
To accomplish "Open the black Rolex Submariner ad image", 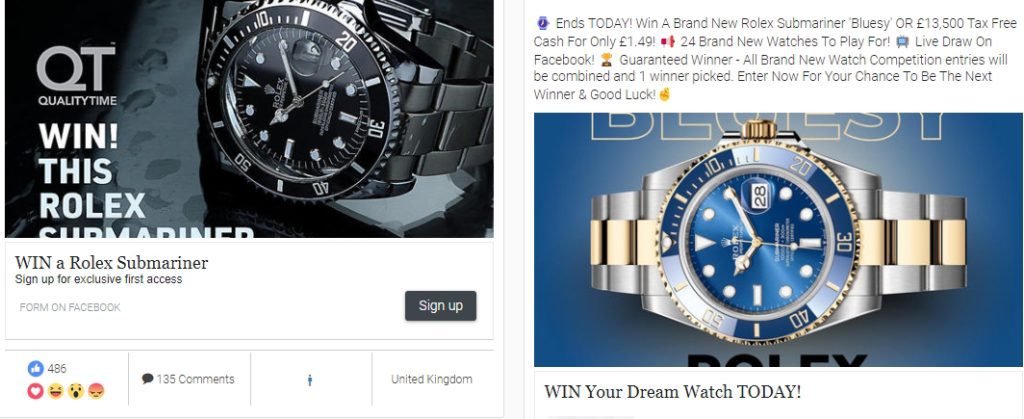I will coord(249,119).
